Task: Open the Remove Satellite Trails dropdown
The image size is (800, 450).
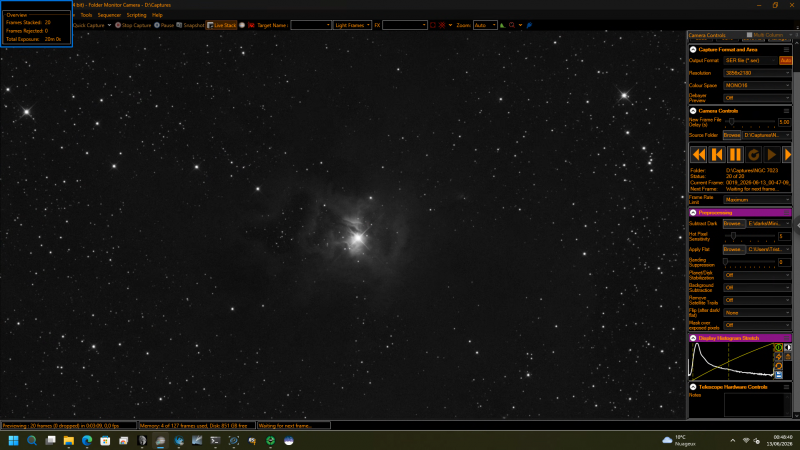Action: (757, 300)
